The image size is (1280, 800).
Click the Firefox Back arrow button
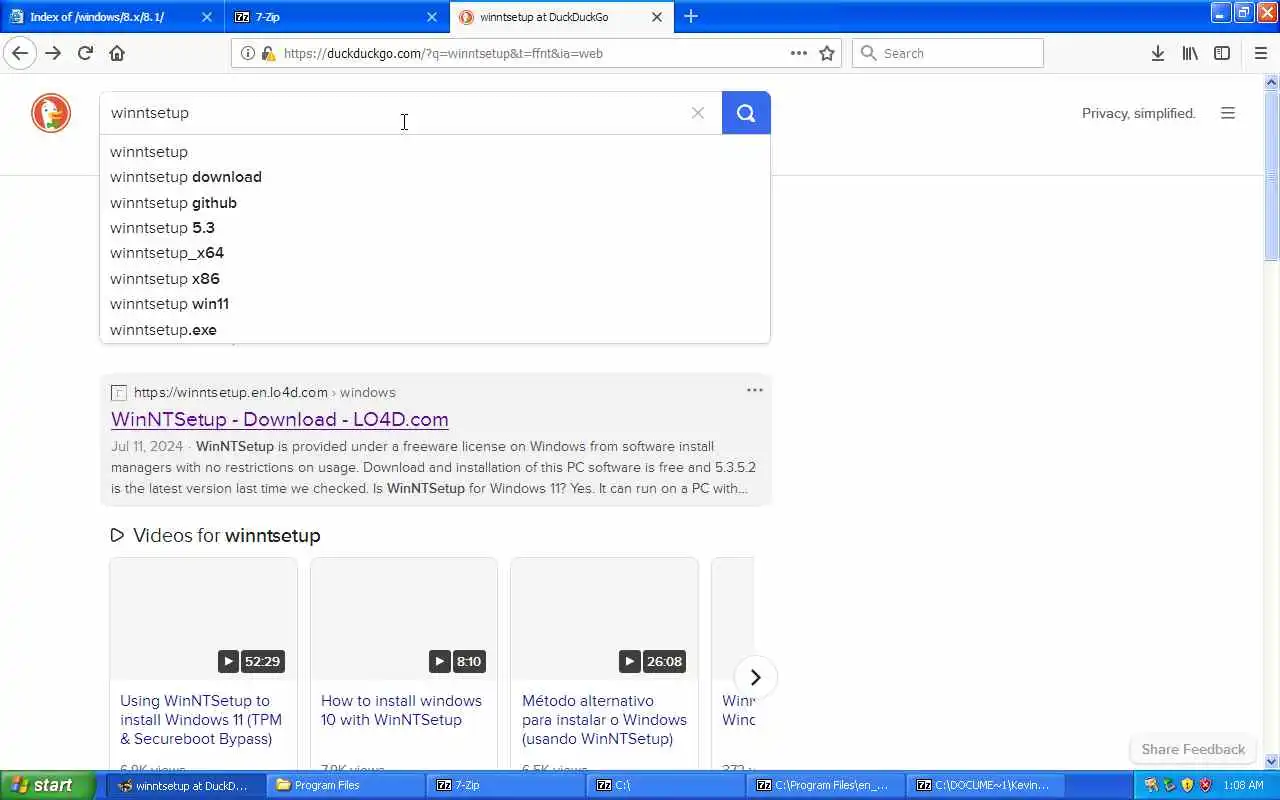pos(20,53)
